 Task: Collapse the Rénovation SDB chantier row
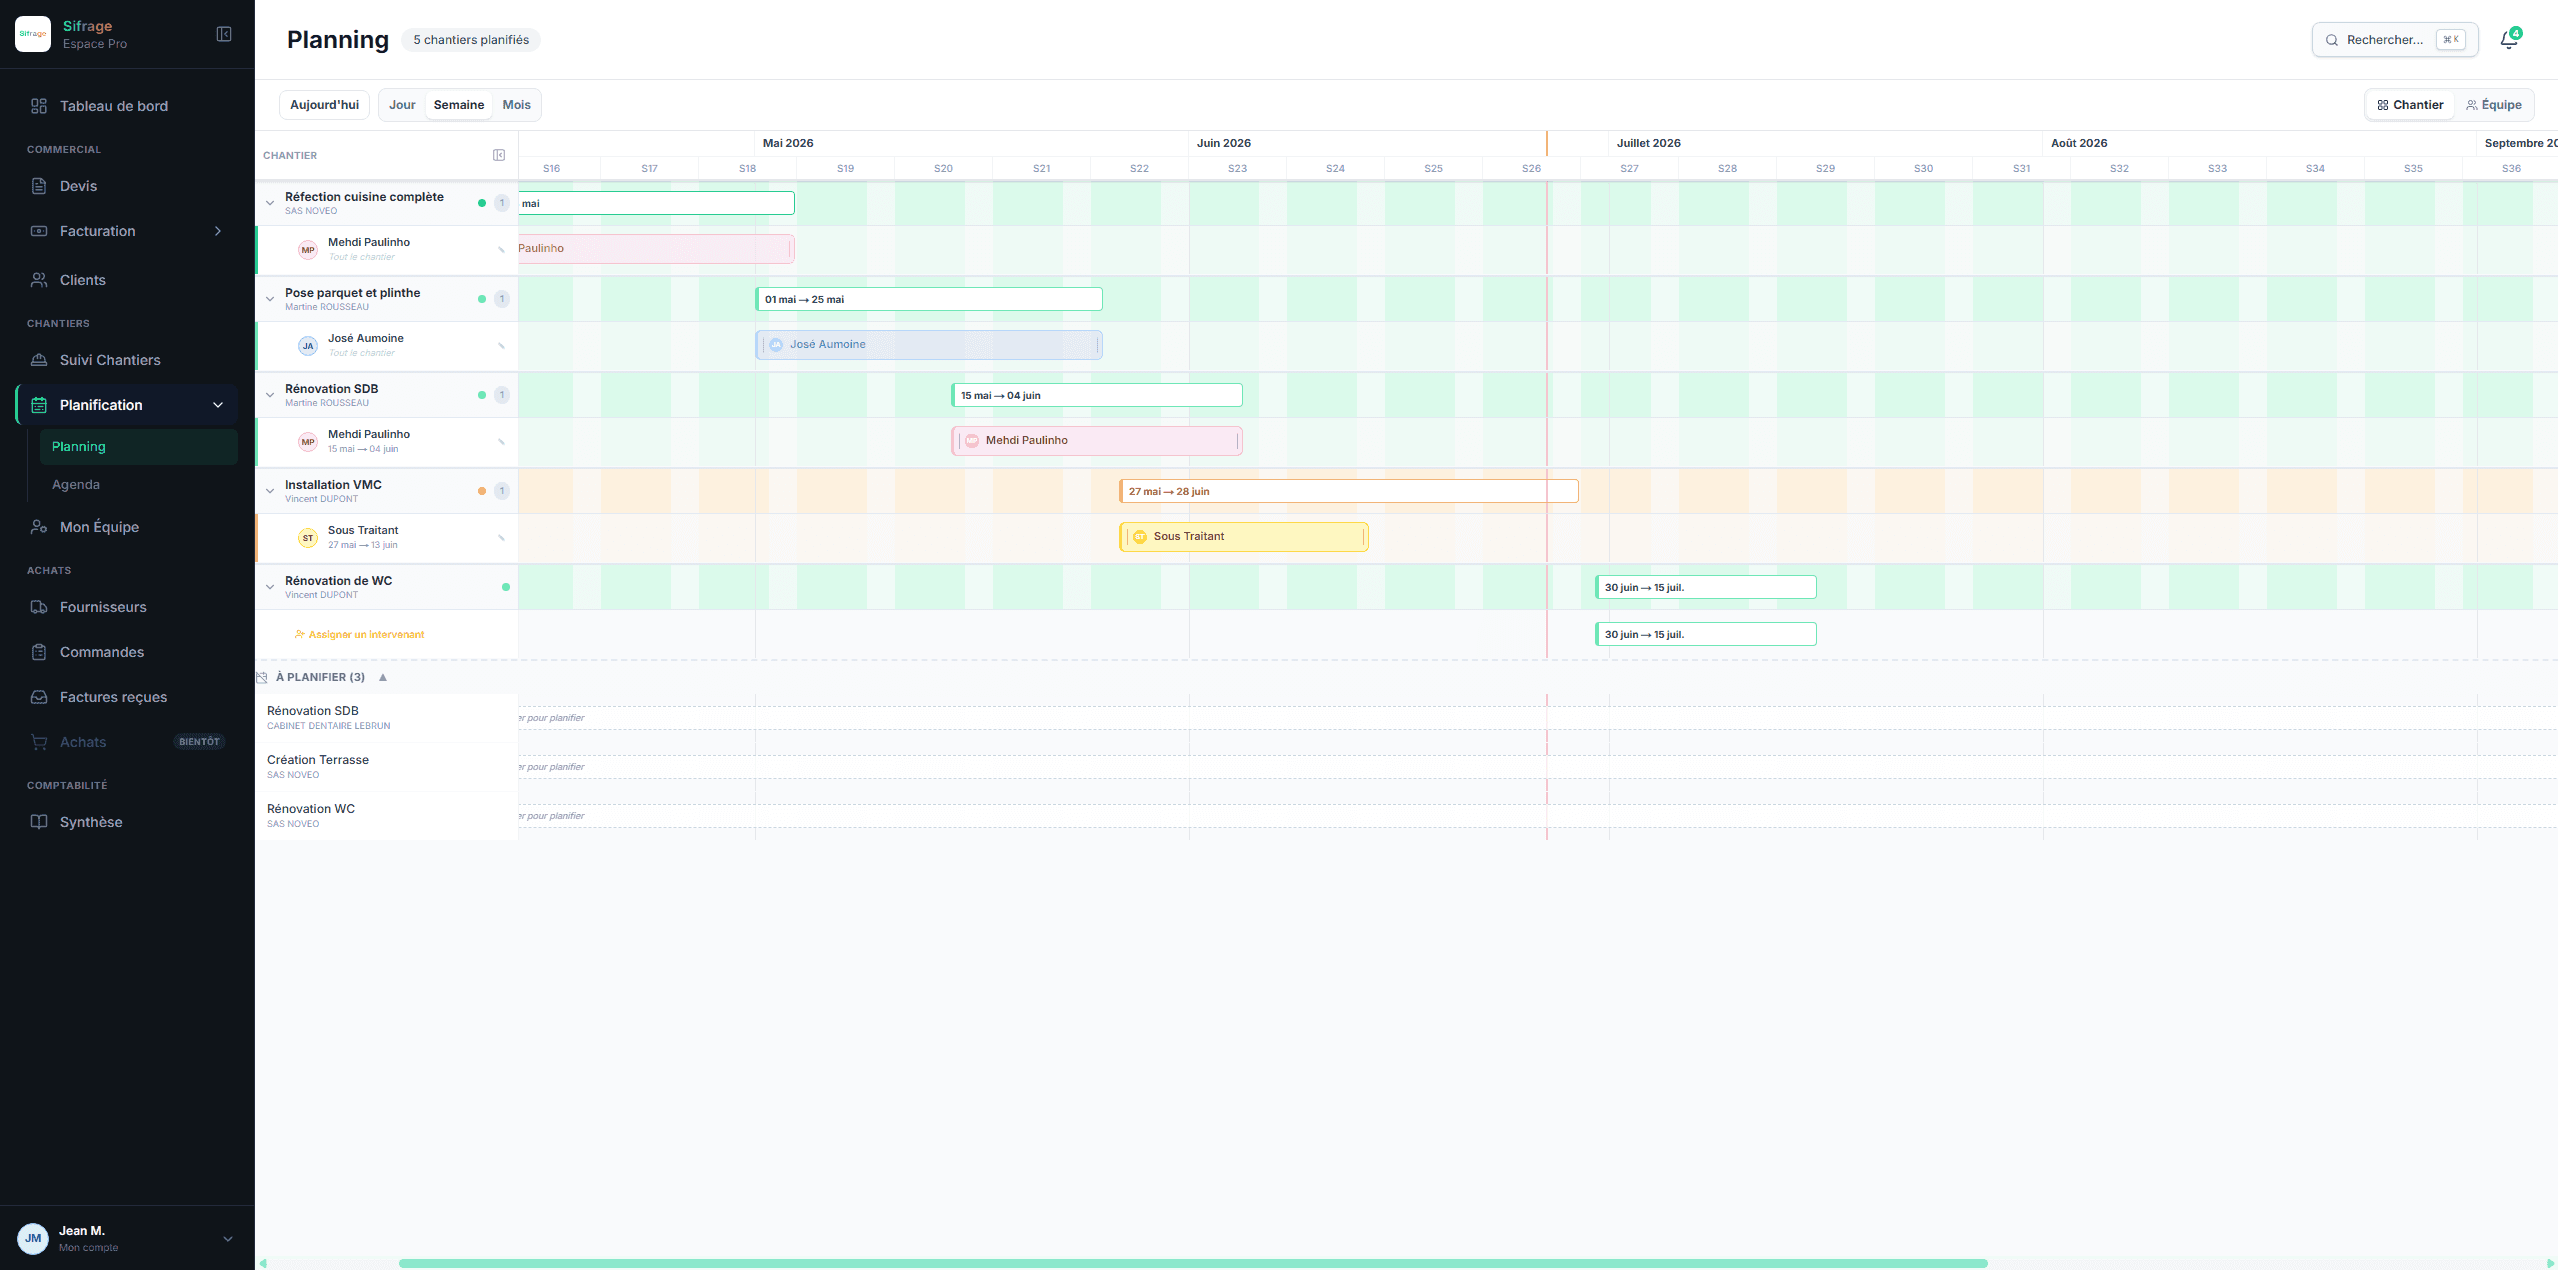tap(270, 395)
